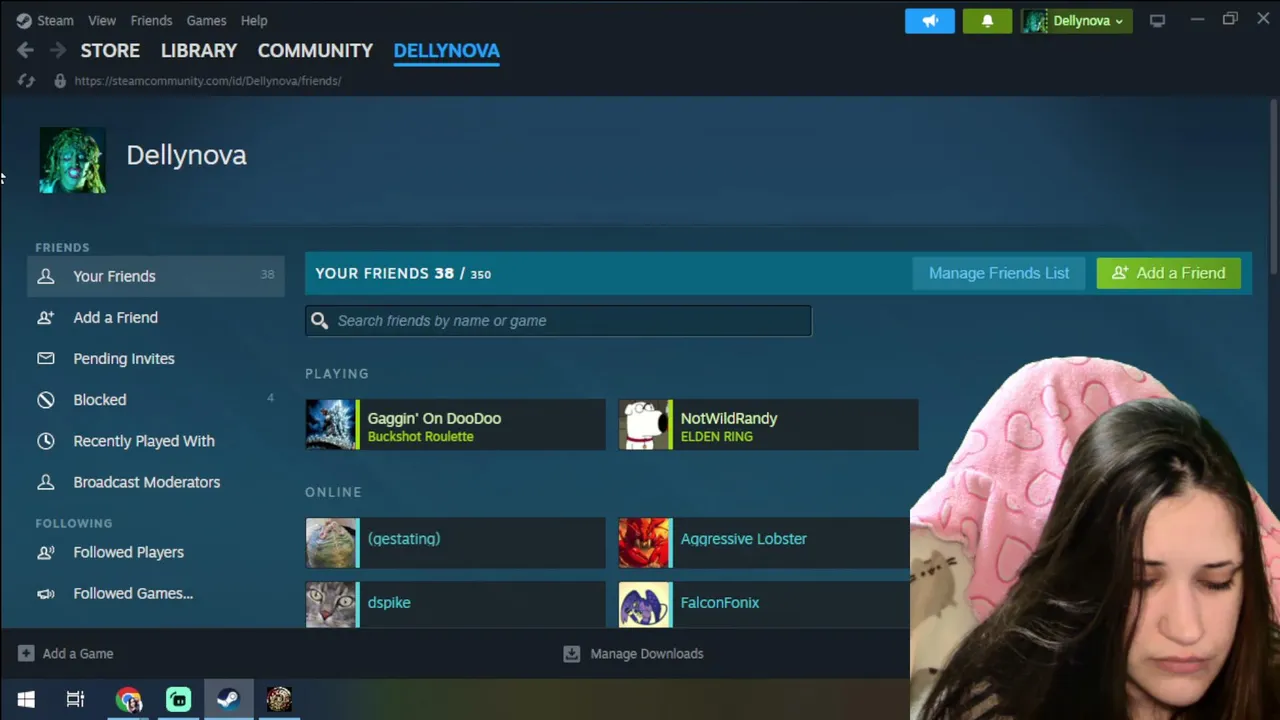The width and height of the screenshot is (1280, 720).
Task: Open FalconFonix friend entry
Action: [x=765, y=604]
